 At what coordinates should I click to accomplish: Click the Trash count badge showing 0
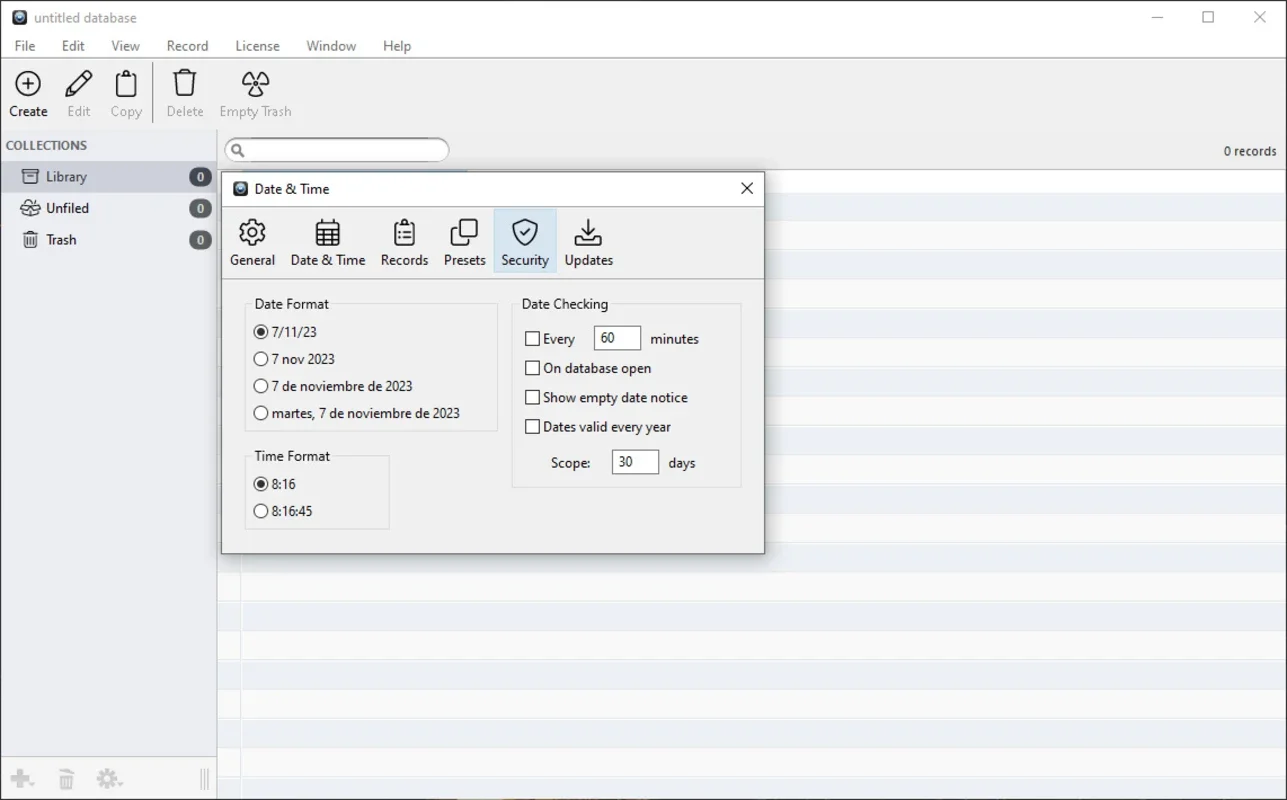click(x=200, y=240)
